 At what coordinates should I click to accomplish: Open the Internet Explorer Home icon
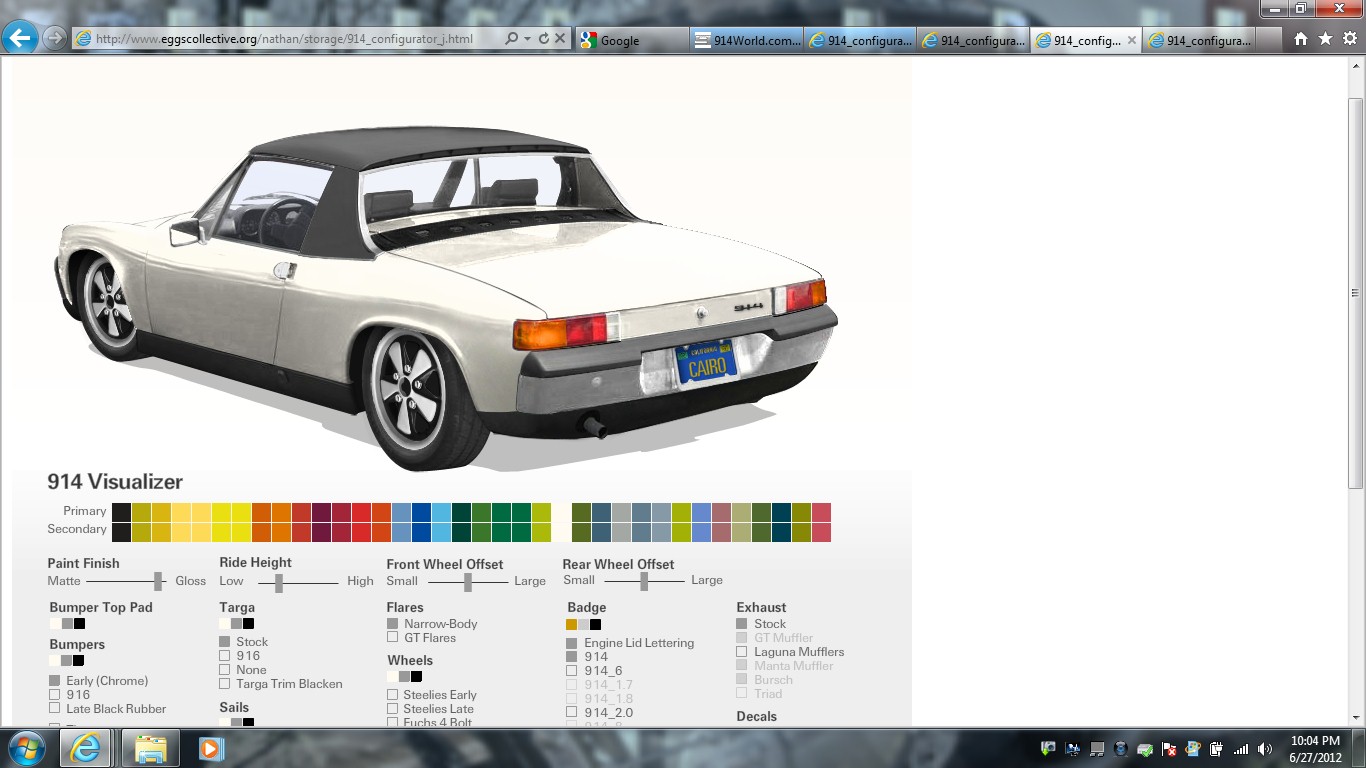(x=1300, y=39)
